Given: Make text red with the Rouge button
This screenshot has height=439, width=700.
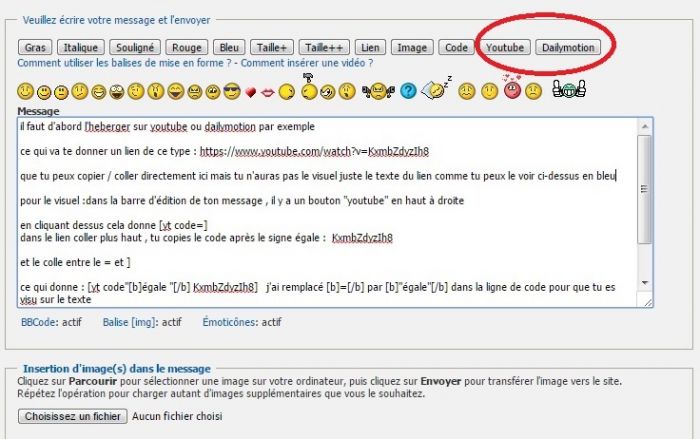Looking at the screenshot, I should (x=187, y=47).
